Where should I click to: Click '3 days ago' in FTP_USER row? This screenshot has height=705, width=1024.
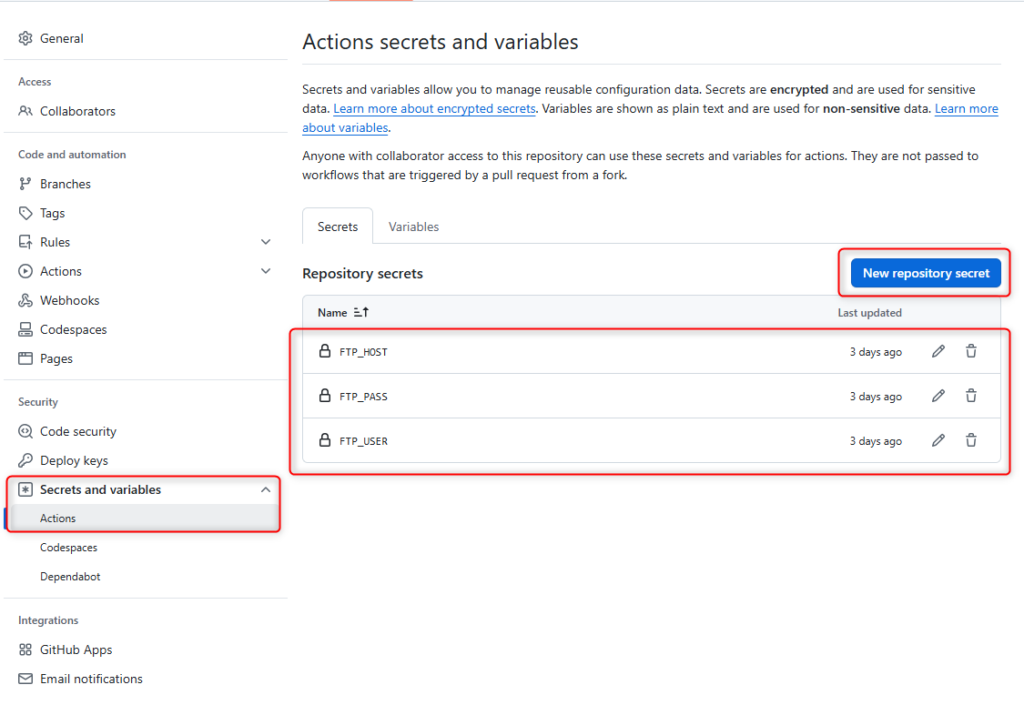click(x=875, y=441)
